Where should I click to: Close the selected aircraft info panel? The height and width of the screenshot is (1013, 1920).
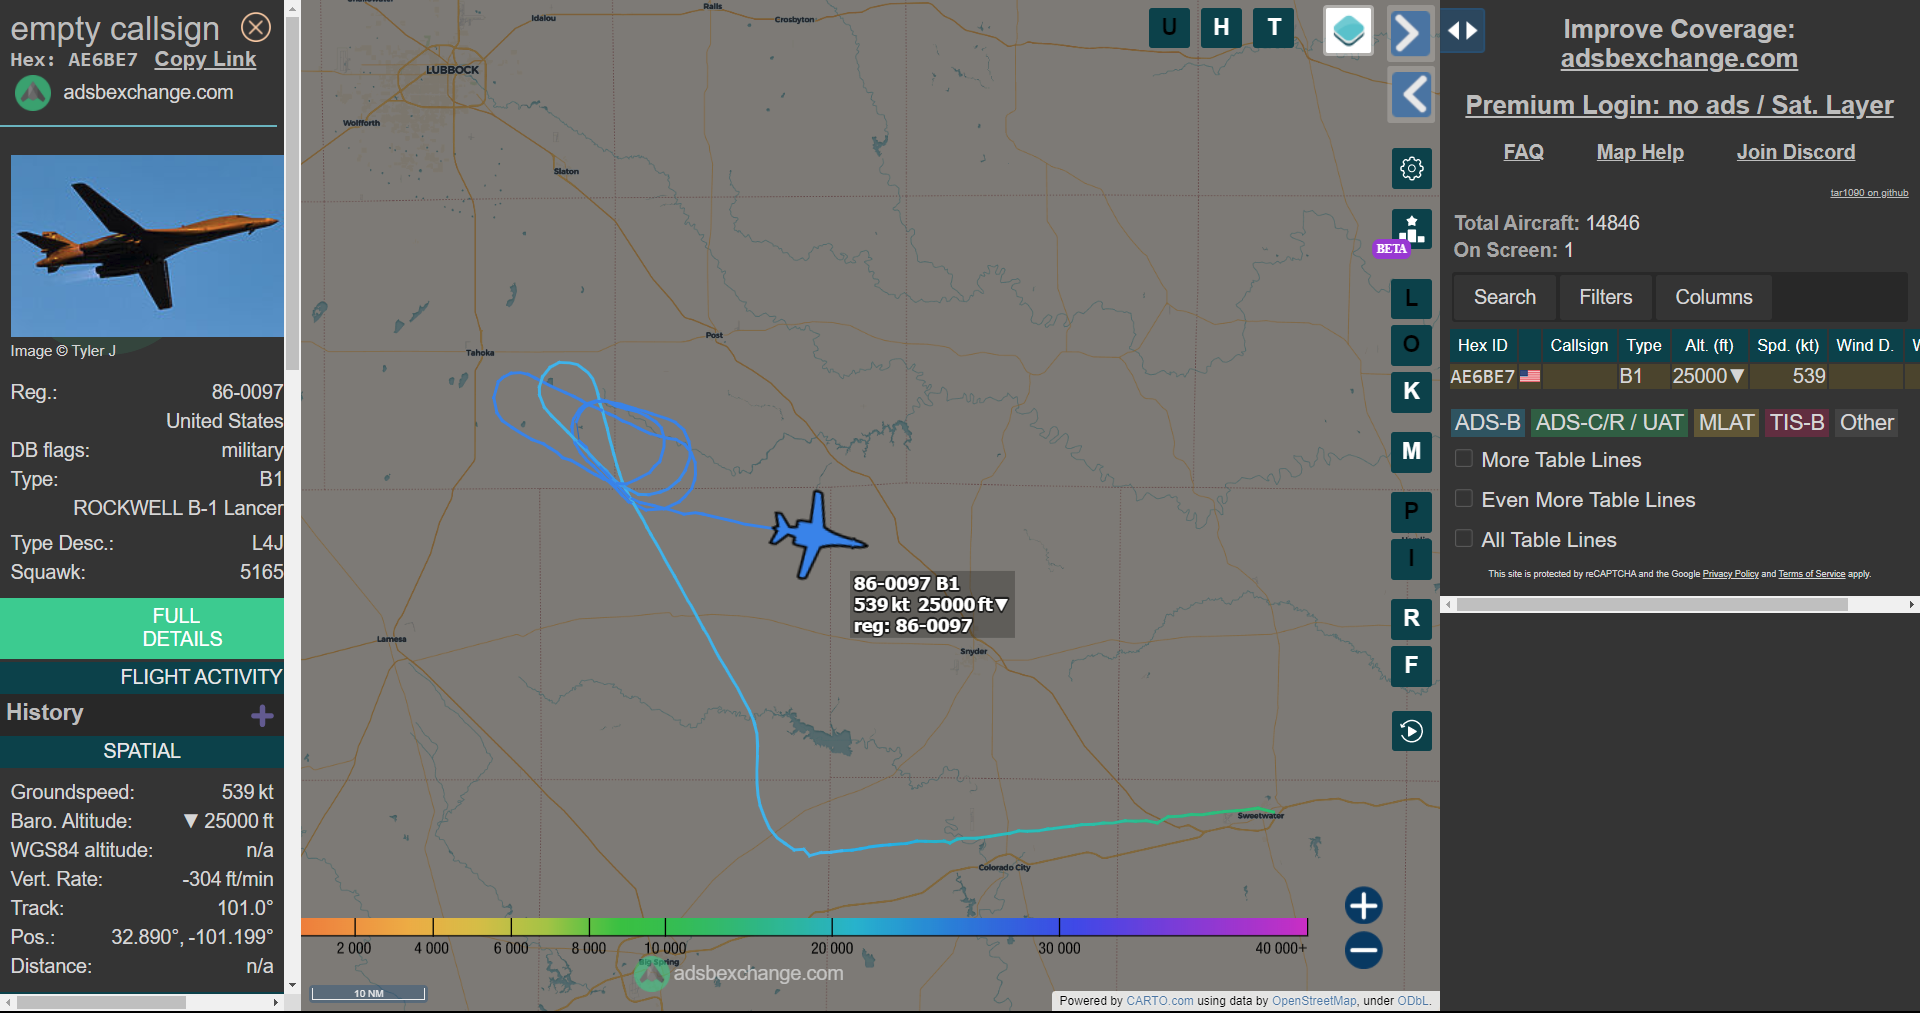tap(256, 27)
